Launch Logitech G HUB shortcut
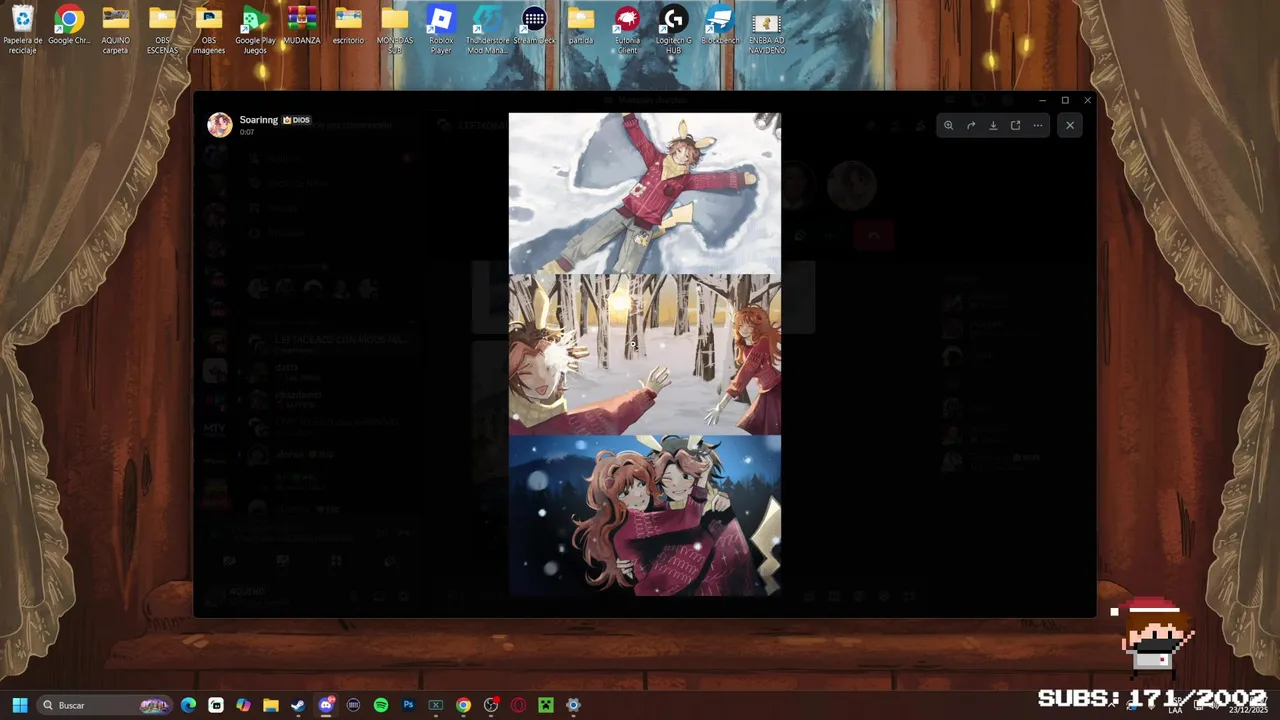 674,30
